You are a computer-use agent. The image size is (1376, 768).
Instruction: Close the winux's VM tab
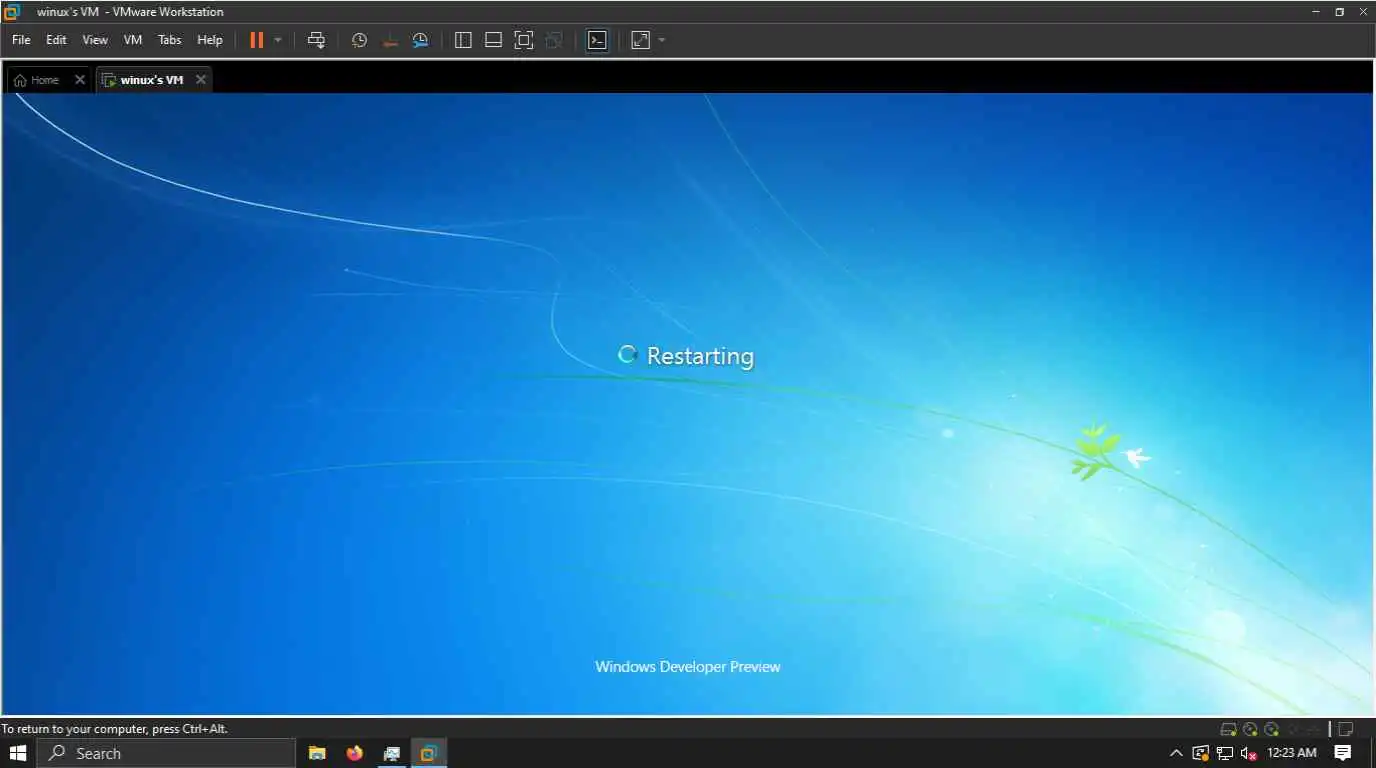tap(201, 80)
